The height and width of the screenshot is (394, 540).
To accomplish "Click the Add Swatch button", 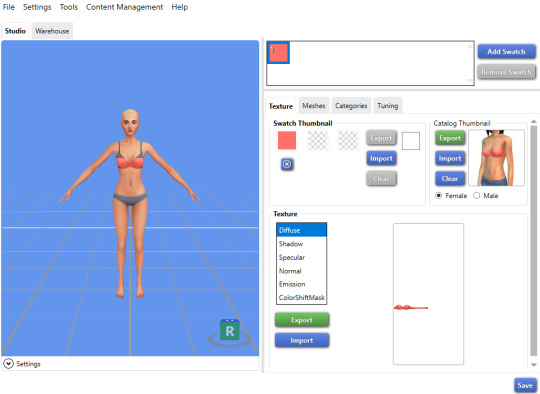I will [x=506, y=52].
